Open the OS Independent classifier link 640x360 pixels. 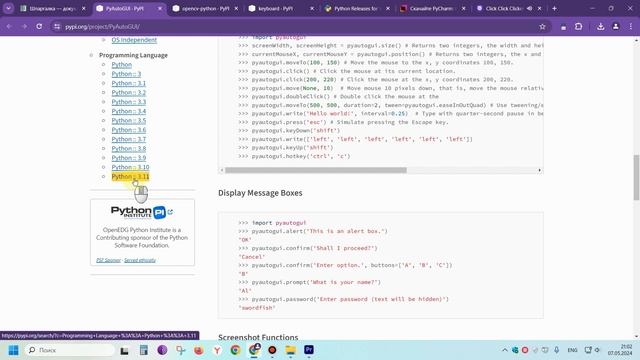(134, 40)
